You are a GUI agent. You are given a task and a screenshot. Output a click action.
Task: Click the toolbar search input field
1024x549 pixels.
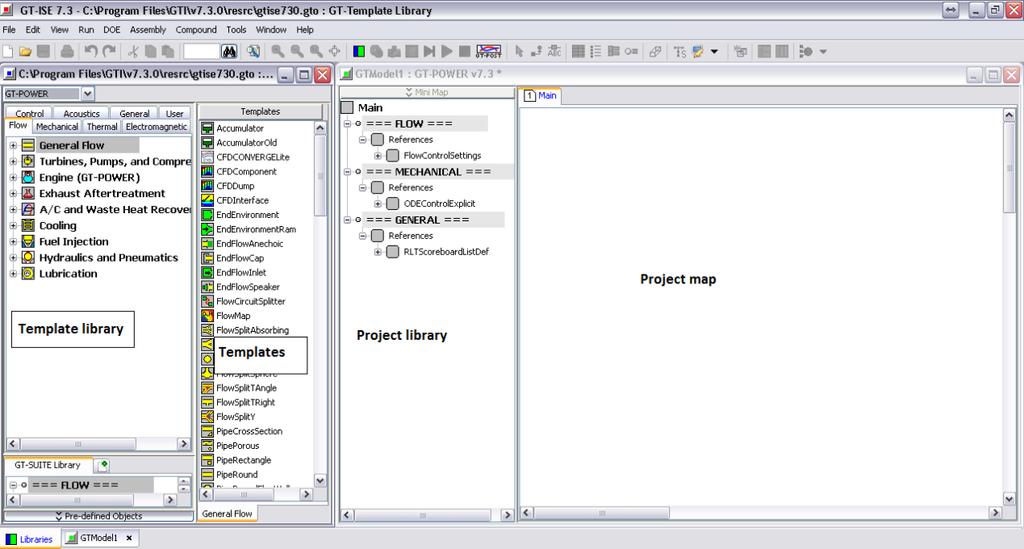(201, 51)
